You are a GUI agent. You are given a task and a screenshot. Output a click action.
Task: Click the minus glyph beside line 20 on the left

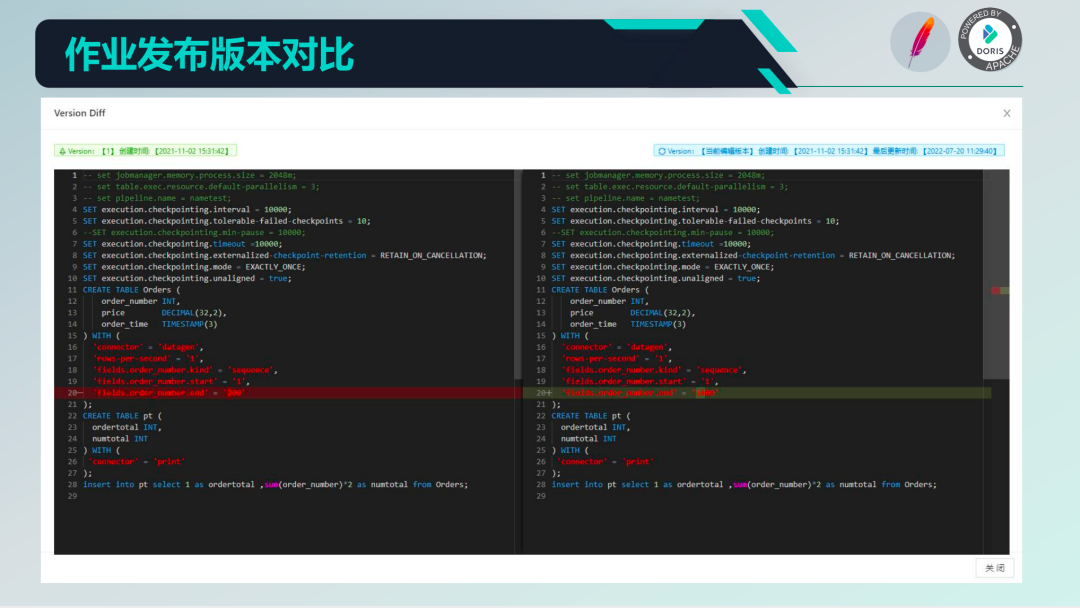pos(81,392)
